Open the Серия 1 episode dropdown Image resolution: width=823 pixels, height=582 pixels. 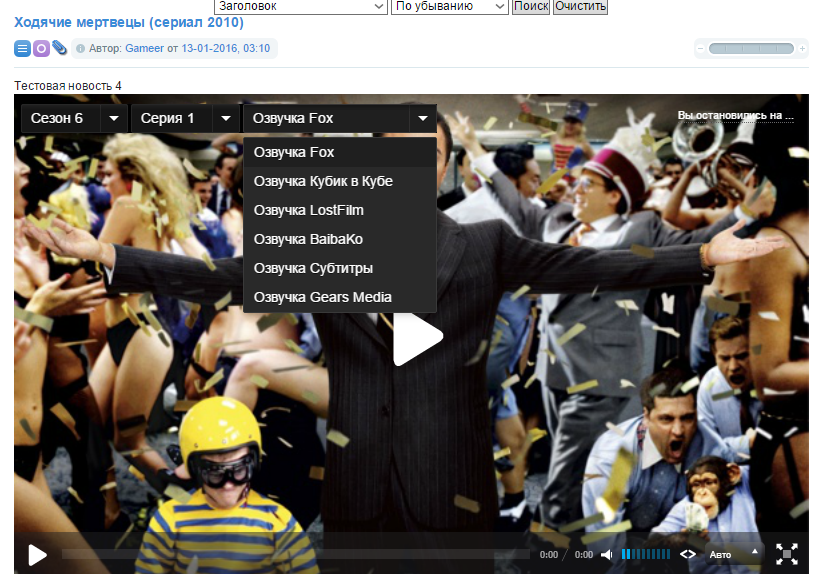(x=185, y=119)
